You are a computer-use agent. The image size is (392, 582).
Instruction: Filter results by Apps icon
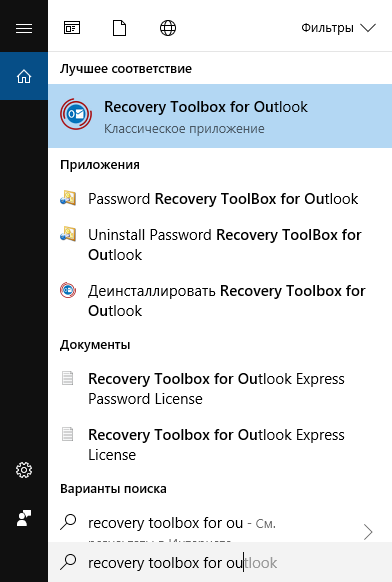point(72,28)
